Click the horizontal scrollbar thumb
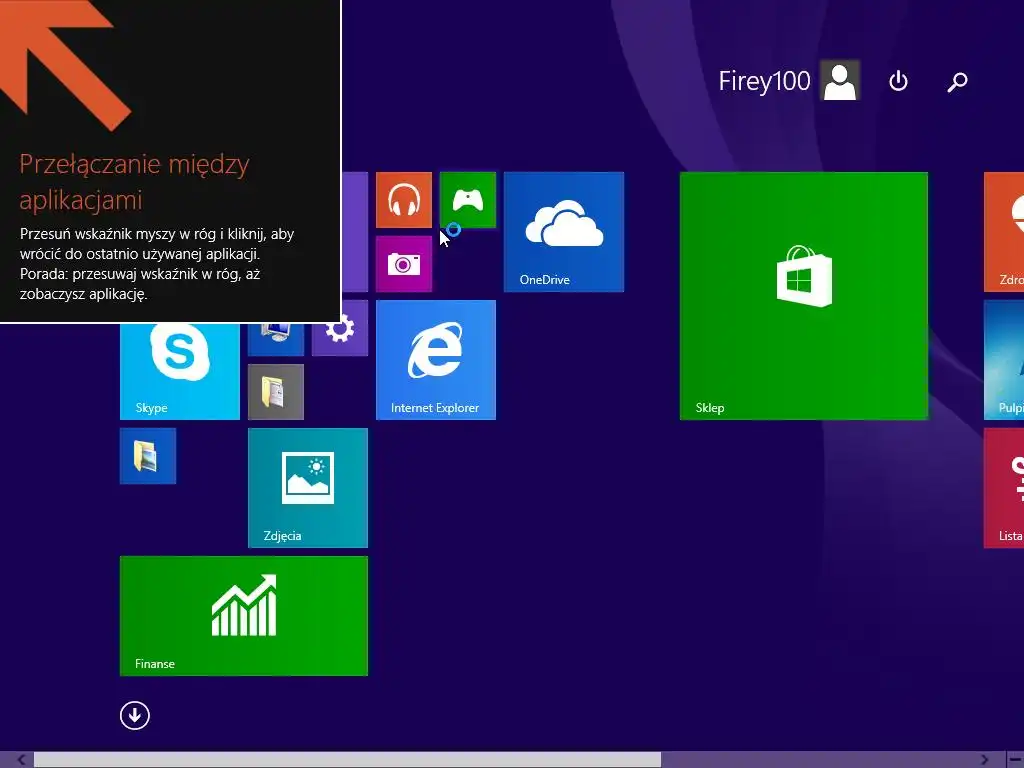Viewport: 1024px width, 768px height. point(347,760)
